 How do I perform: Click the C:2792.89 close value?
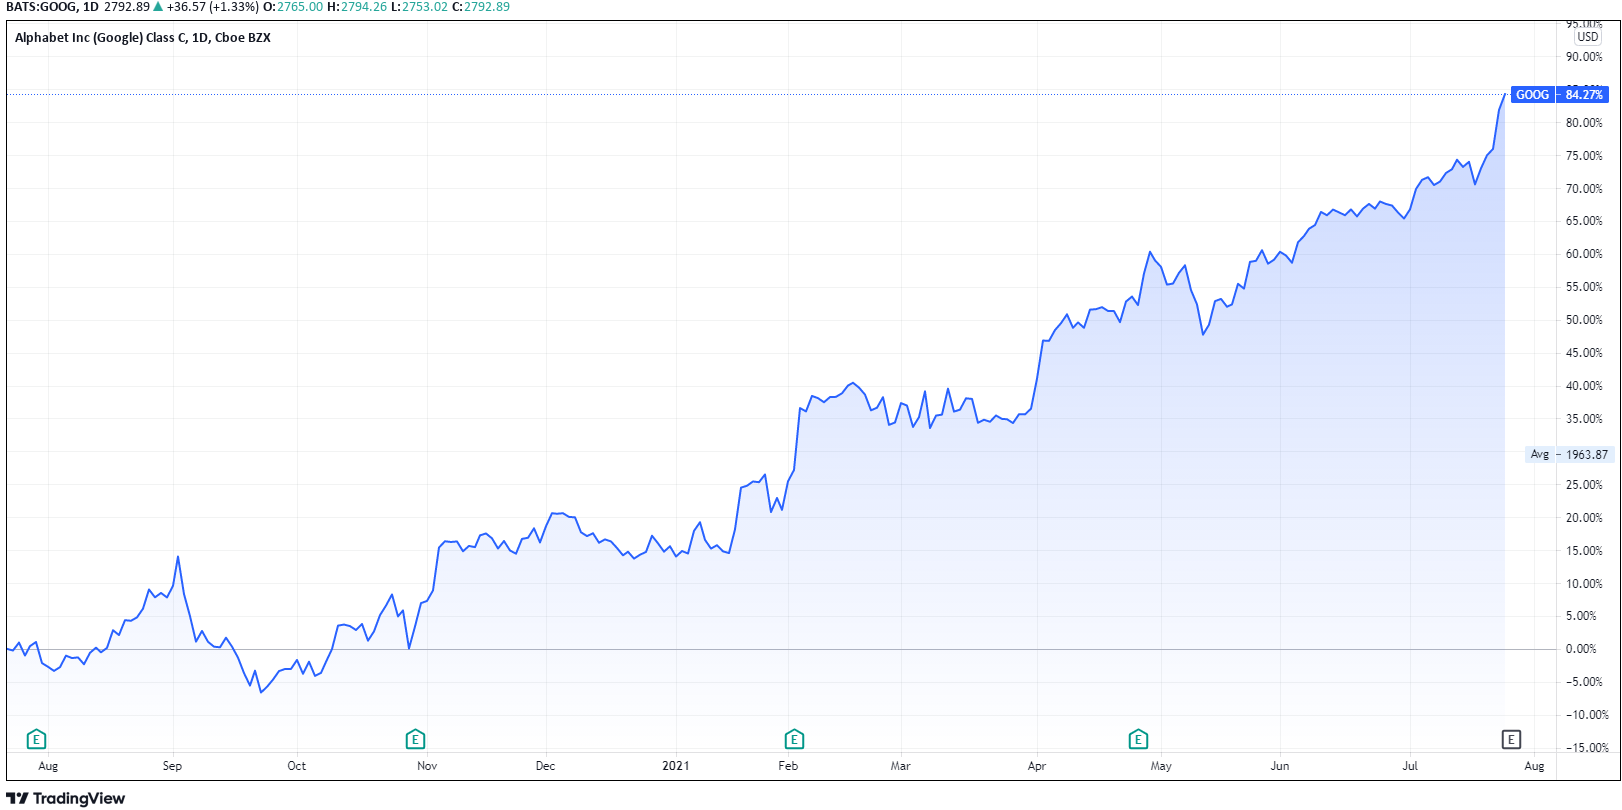481,7
